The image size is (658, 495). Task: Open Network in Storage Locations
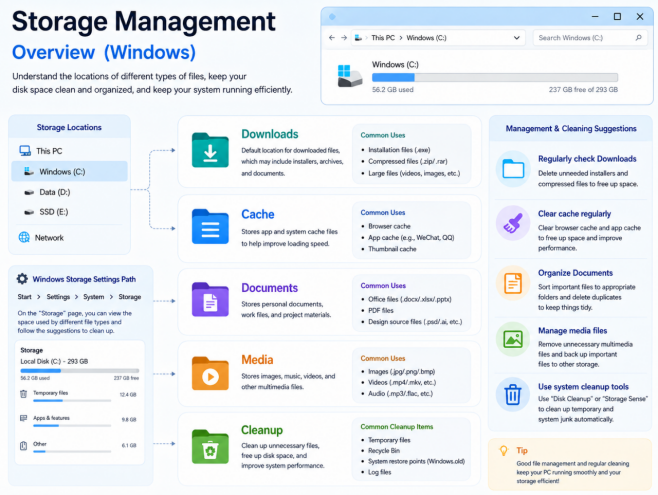[x=69, y=237]
